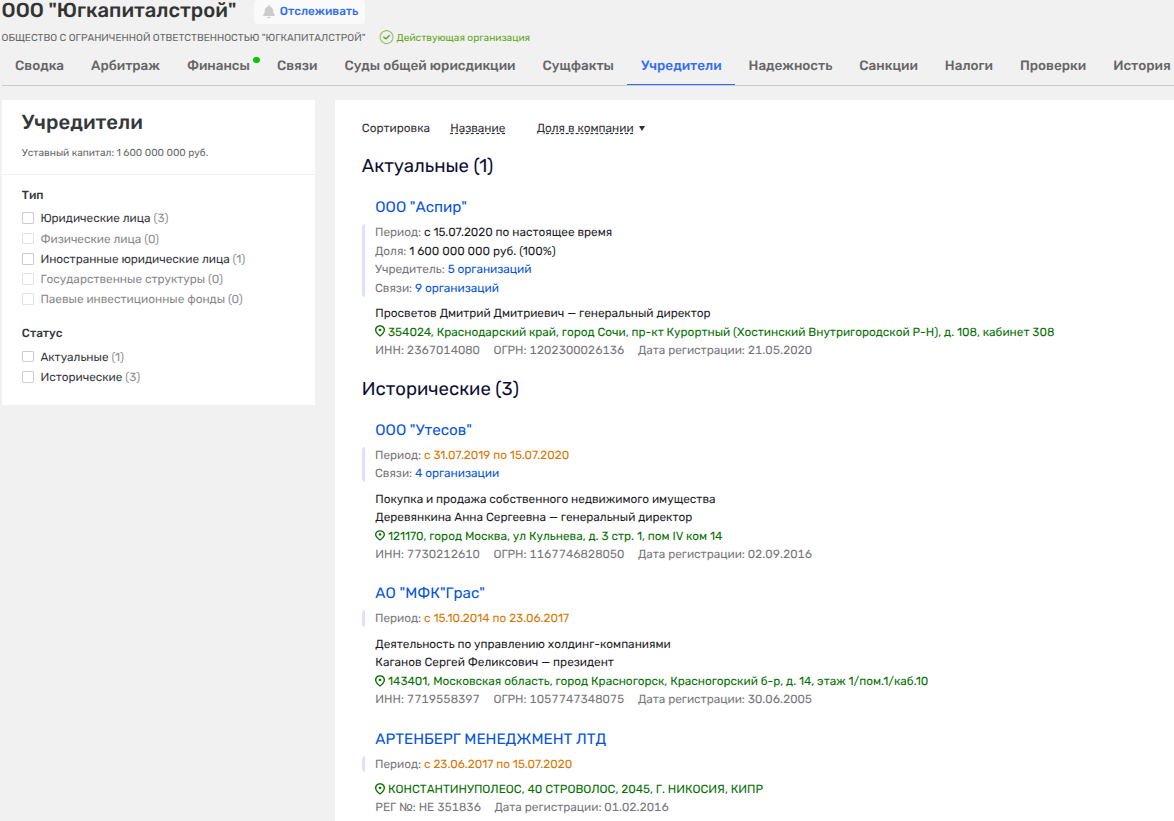Open the Доля в компании sort dropdown
1174x821 pixels.
[591, 128]
